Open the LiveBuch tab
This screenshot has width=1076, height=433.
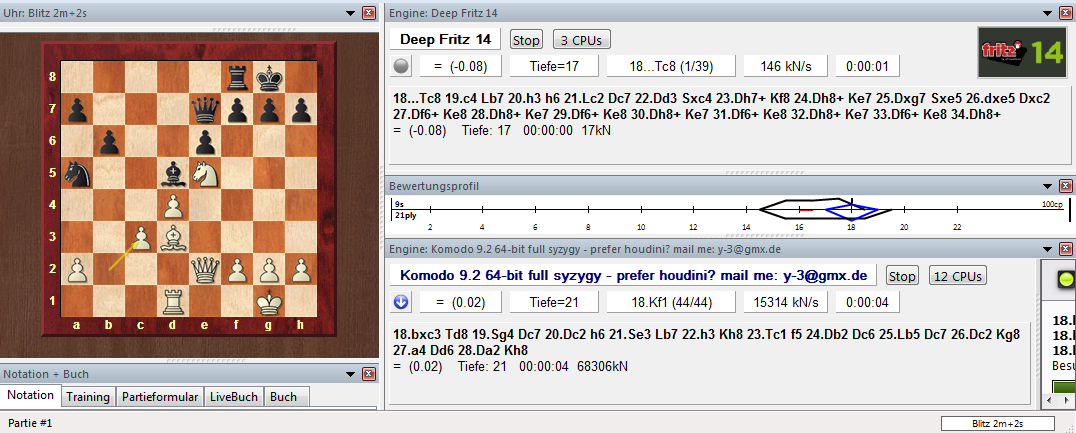pos(234,397)
